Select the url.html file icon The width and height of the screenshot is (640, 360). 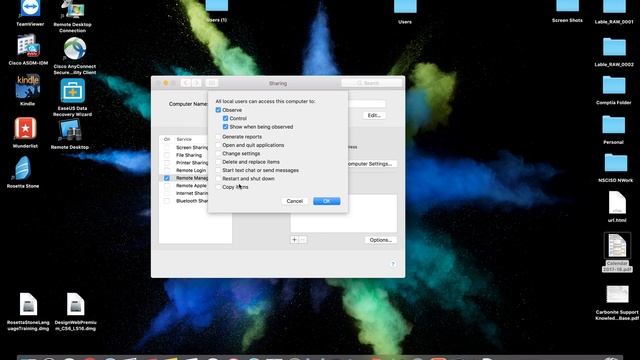click(x=617, y=203)
